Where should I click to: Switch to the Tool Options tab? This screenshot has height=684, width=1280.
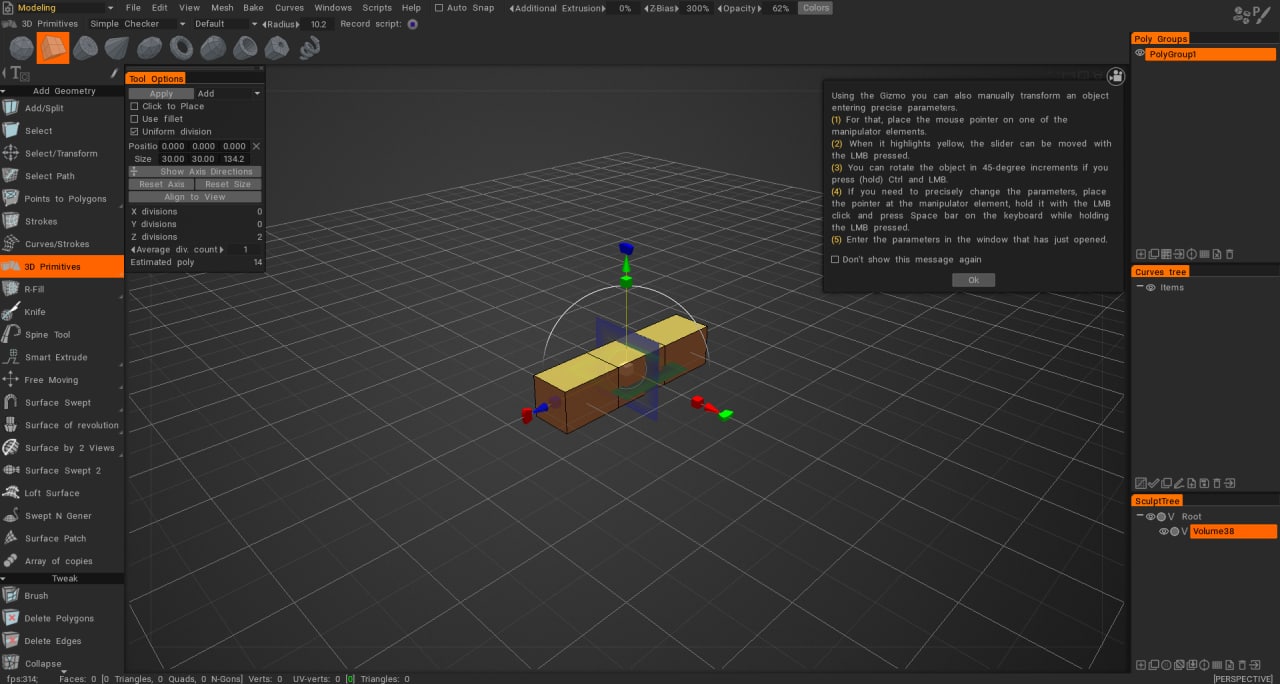(x=156, y=79)
